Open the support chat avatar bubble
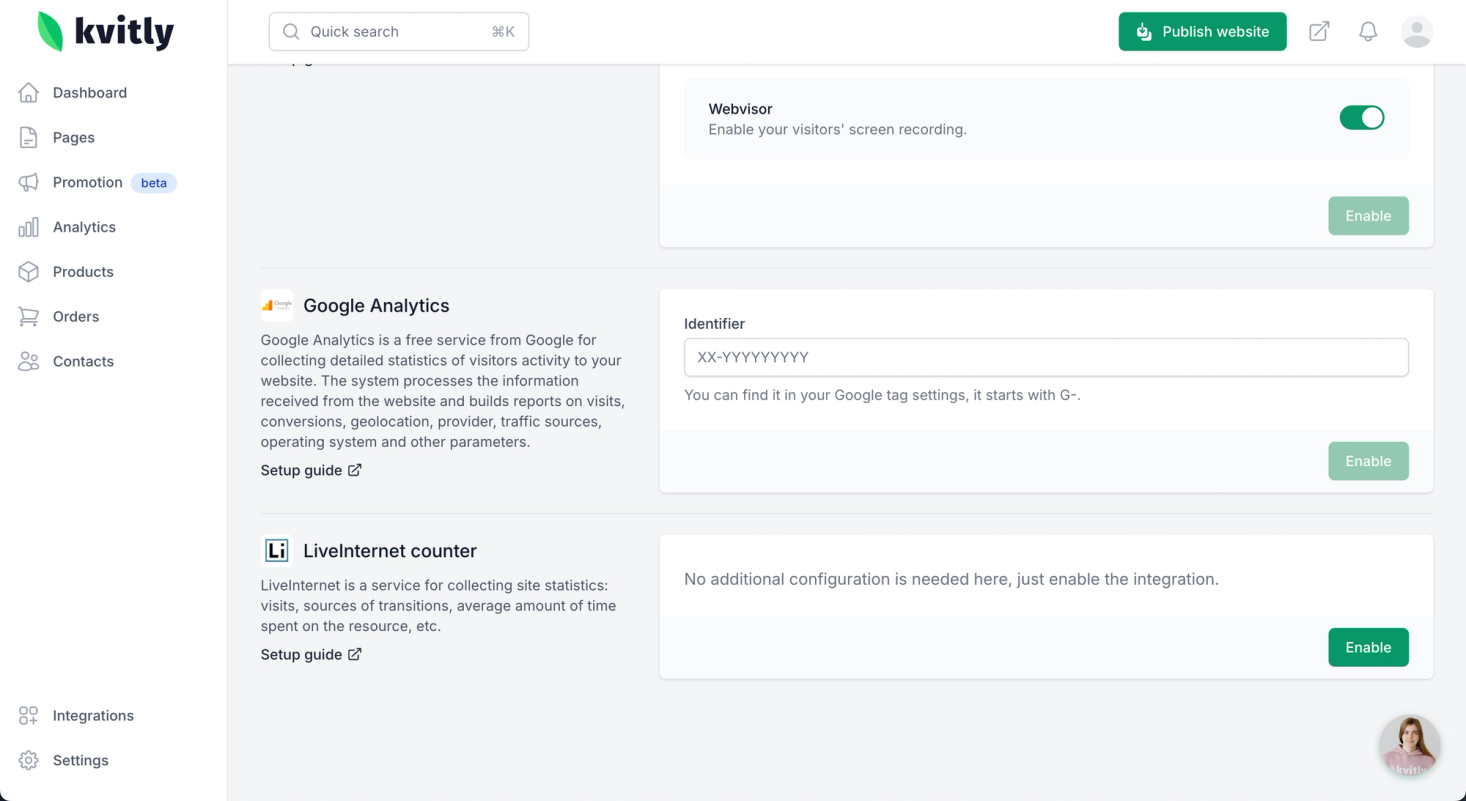The height and width of the screenshot is (801, 1466). (1409, 746)
